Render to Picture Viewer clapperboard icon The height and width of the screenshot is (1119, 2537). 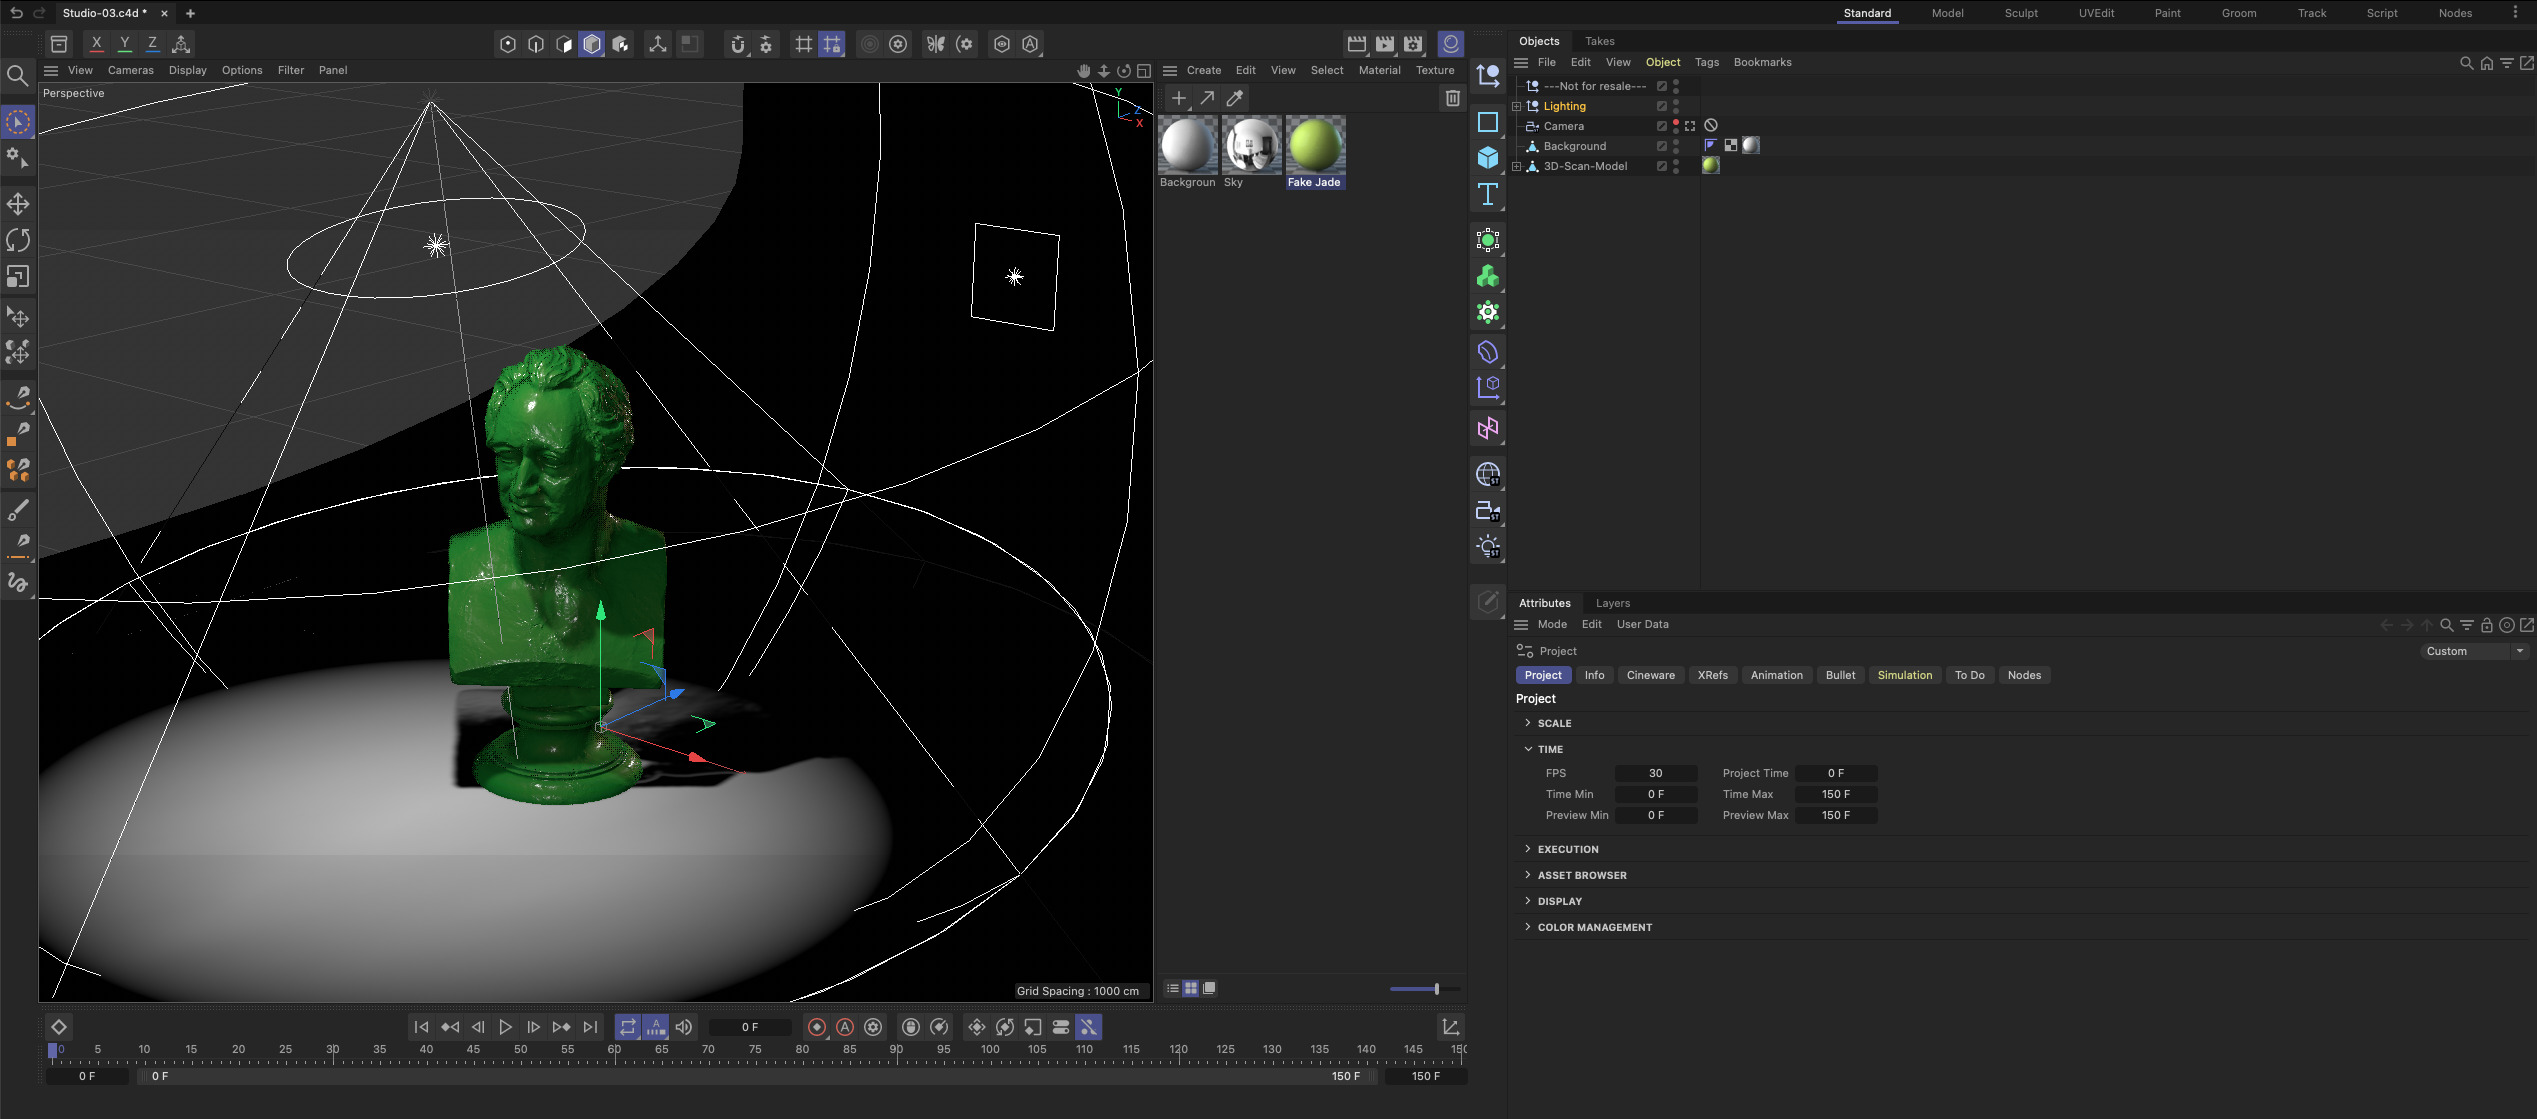click(1385, 44)
